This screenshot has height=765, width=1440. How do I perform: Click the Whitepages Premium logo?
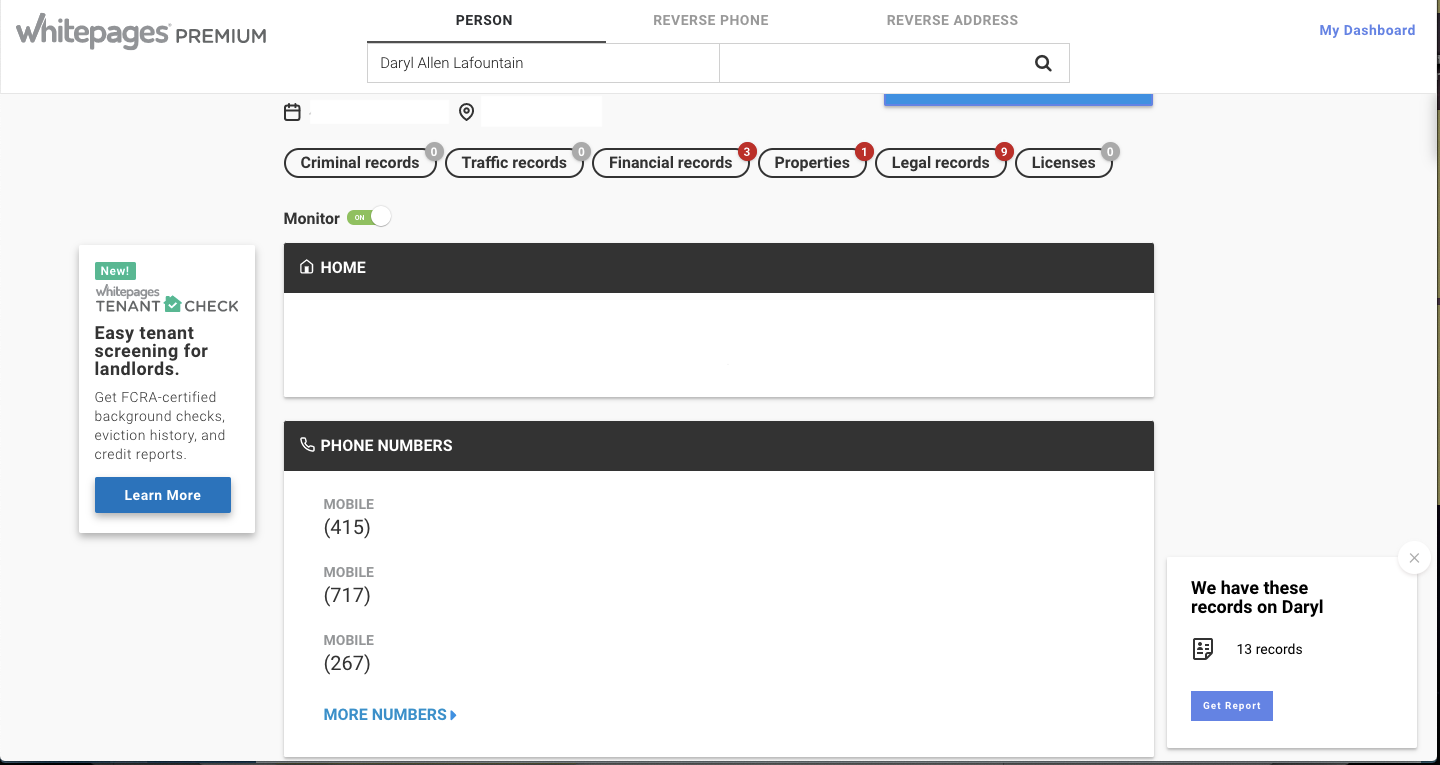[x=141, y=31]
